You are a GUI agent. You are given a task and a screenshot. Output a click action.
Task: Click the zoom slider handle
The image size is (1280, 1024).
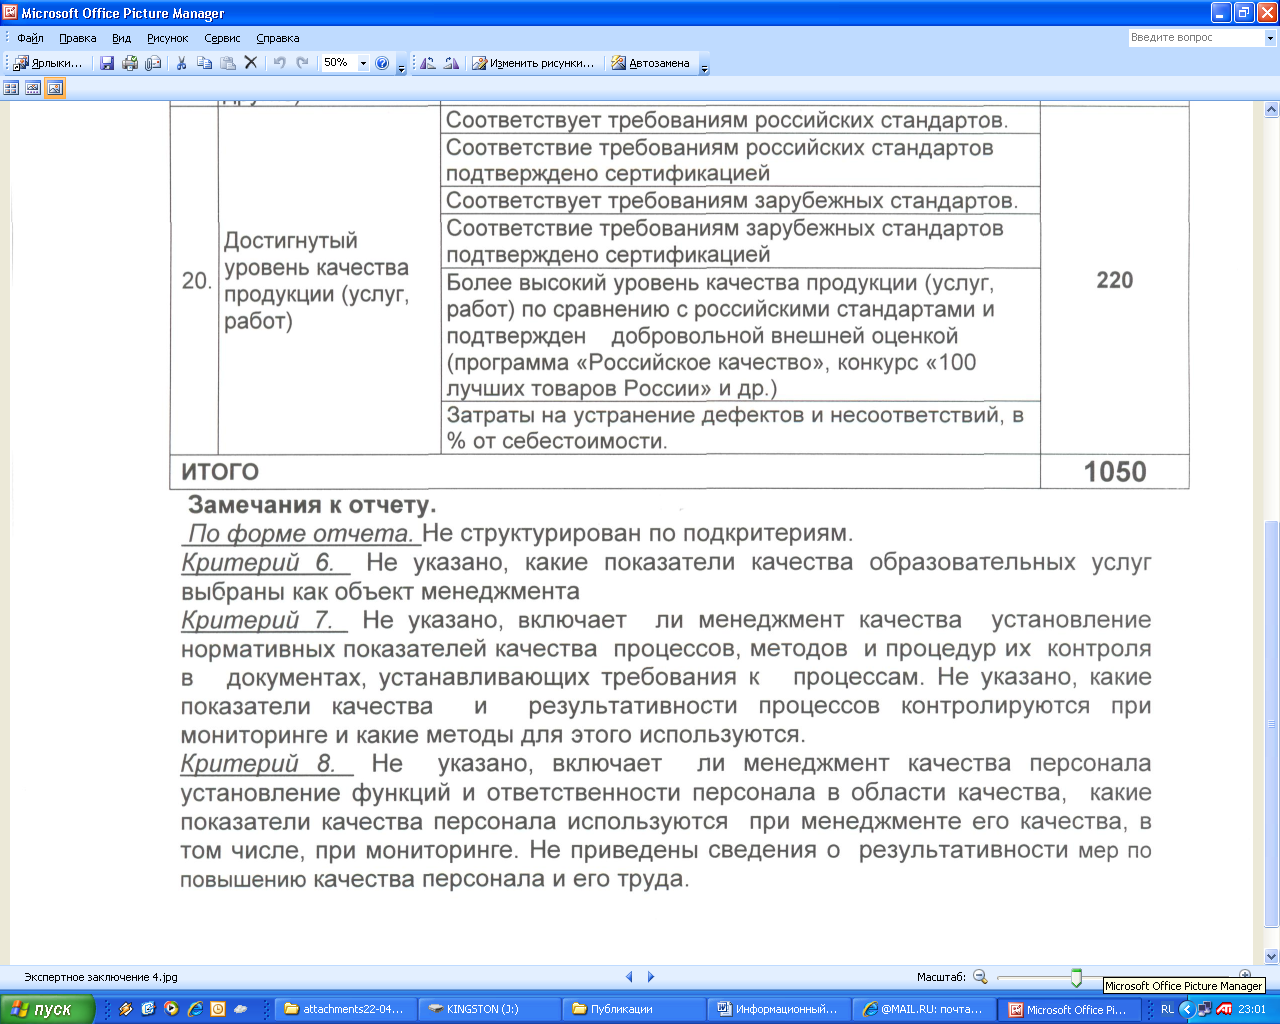pyautogui.click(x=1076, y=977)
